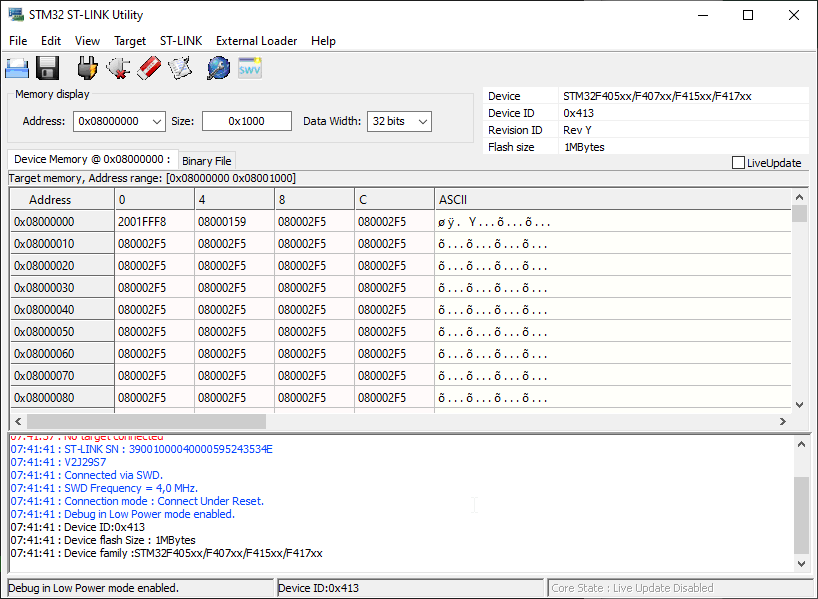Viewport: 818px width, 599px height.
Task: Click Device ID value 0x413 in info panel
Action: click(579, 113)
